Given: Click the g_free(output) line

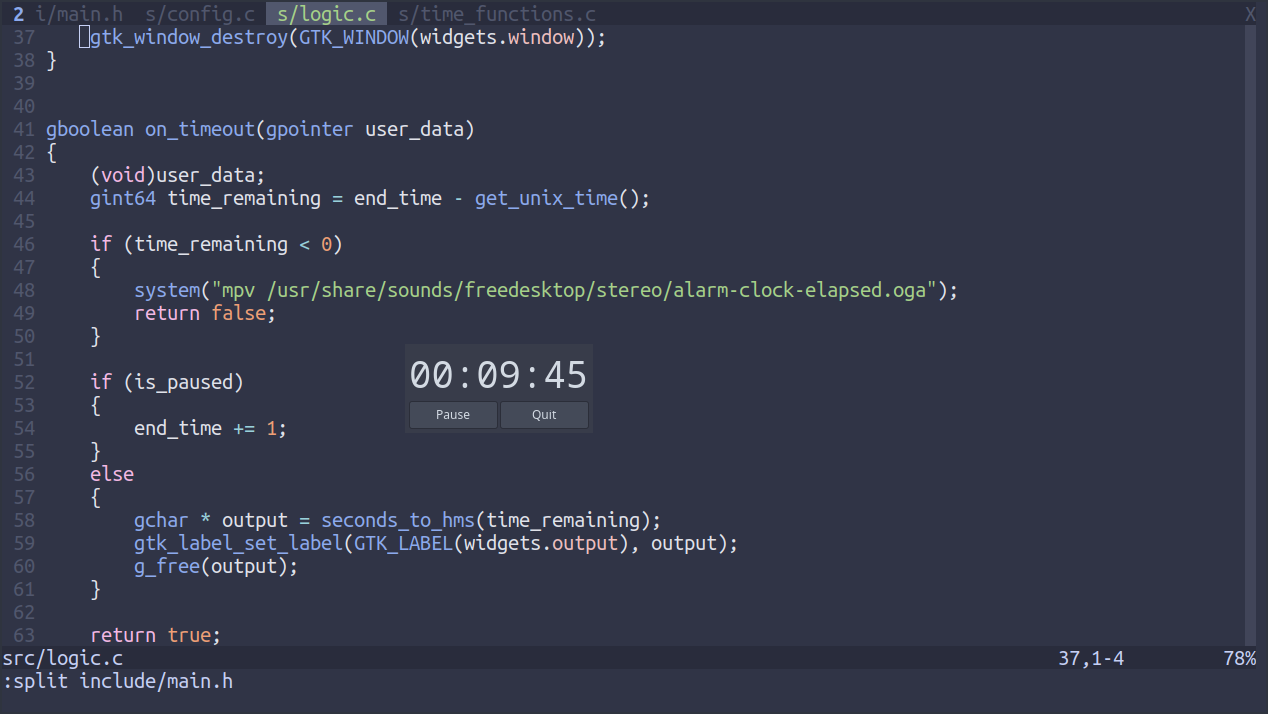Looking at the screenshot, I should tap(216, 566).
